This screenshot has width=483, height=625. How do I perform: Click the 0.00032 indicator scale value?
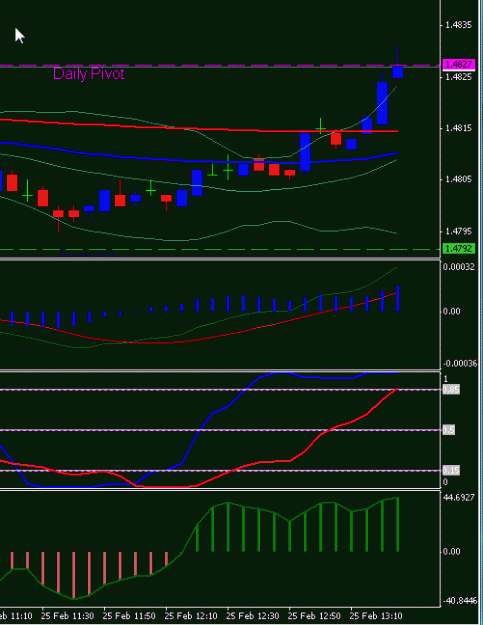point(459,267)
